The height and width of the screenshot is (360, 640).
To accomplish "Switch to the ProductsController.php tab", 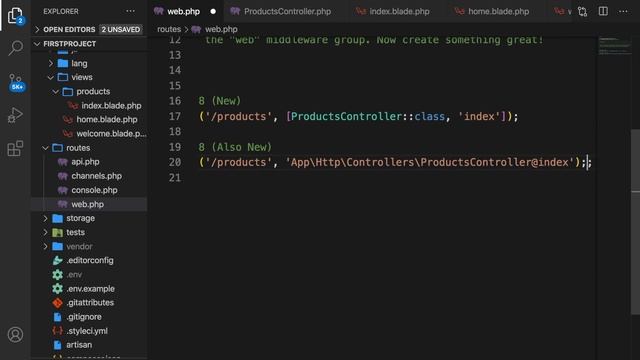I will pos(287,11).
